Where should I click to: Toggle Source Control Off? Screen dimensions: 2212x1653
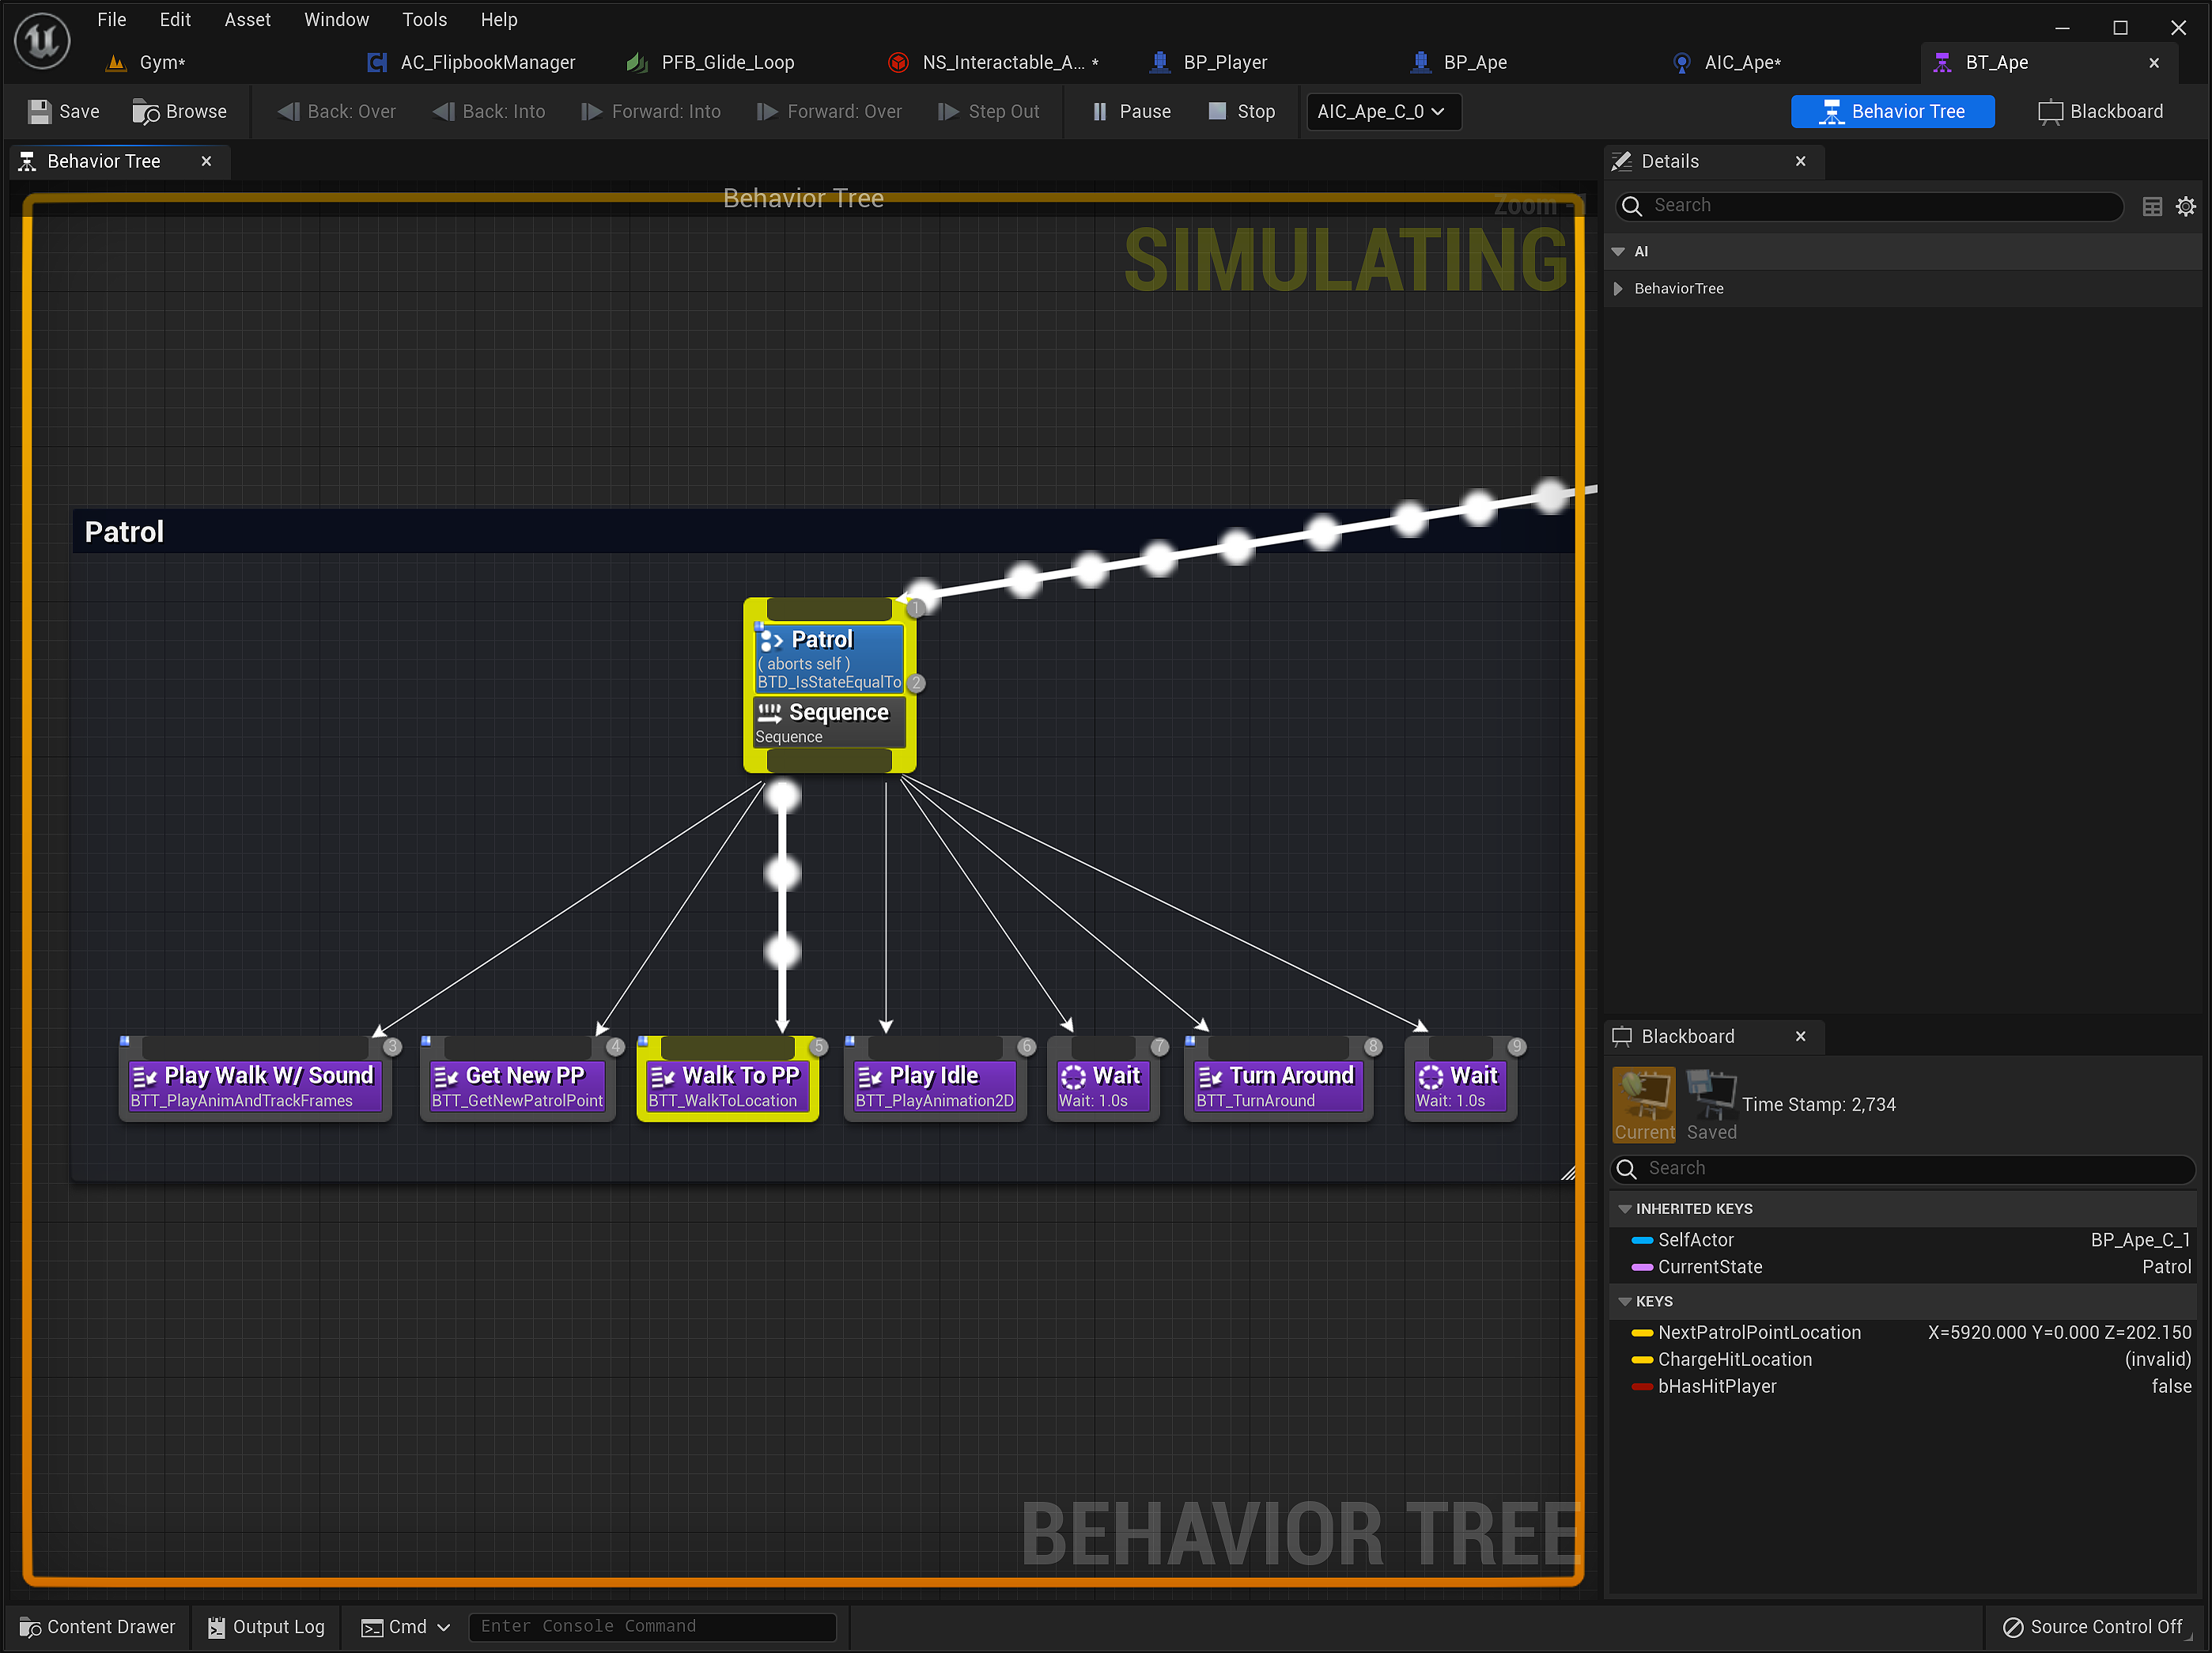[x=2093, y=1626]
